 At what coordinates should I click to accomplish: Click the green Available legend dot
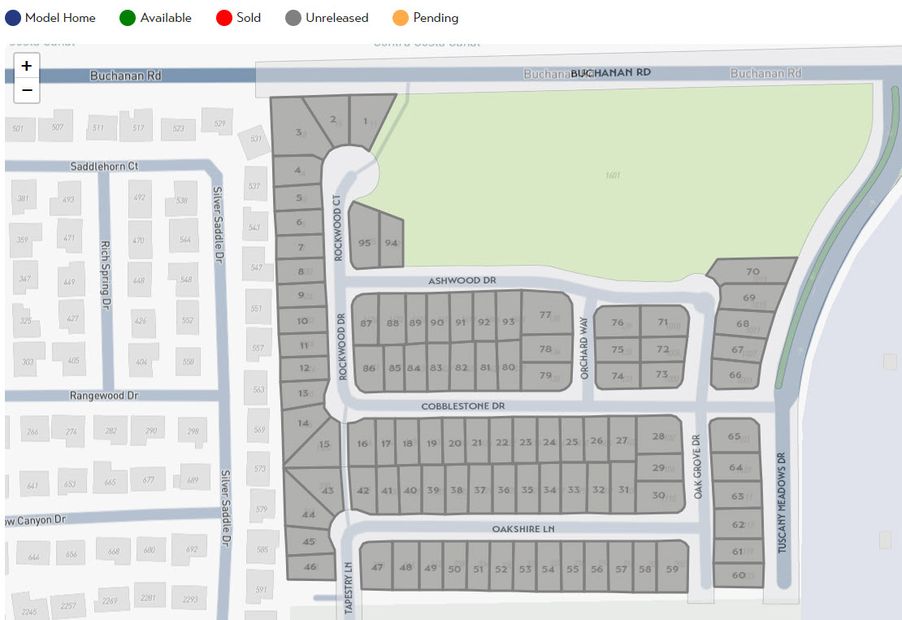(x=128, y=18)
